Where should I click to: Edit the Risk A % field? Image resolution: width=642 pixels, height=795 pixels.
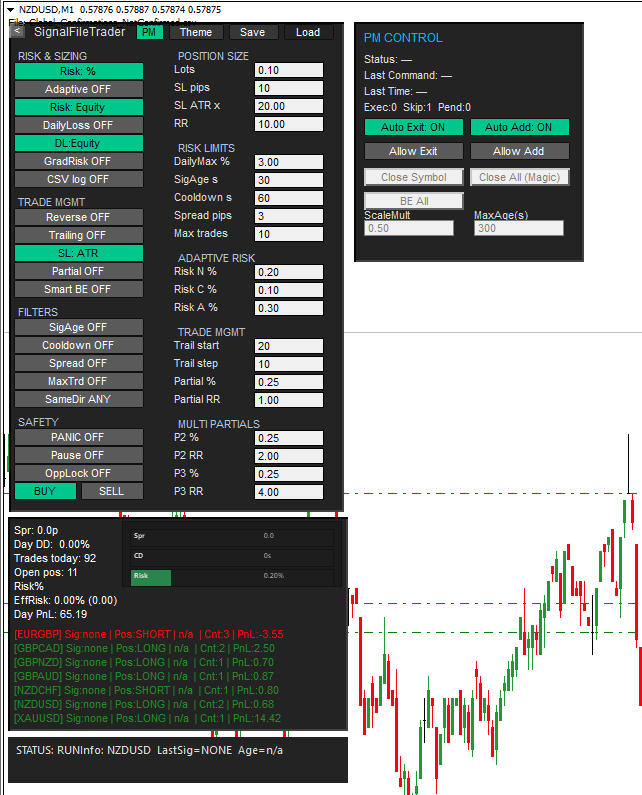point(289,308)
